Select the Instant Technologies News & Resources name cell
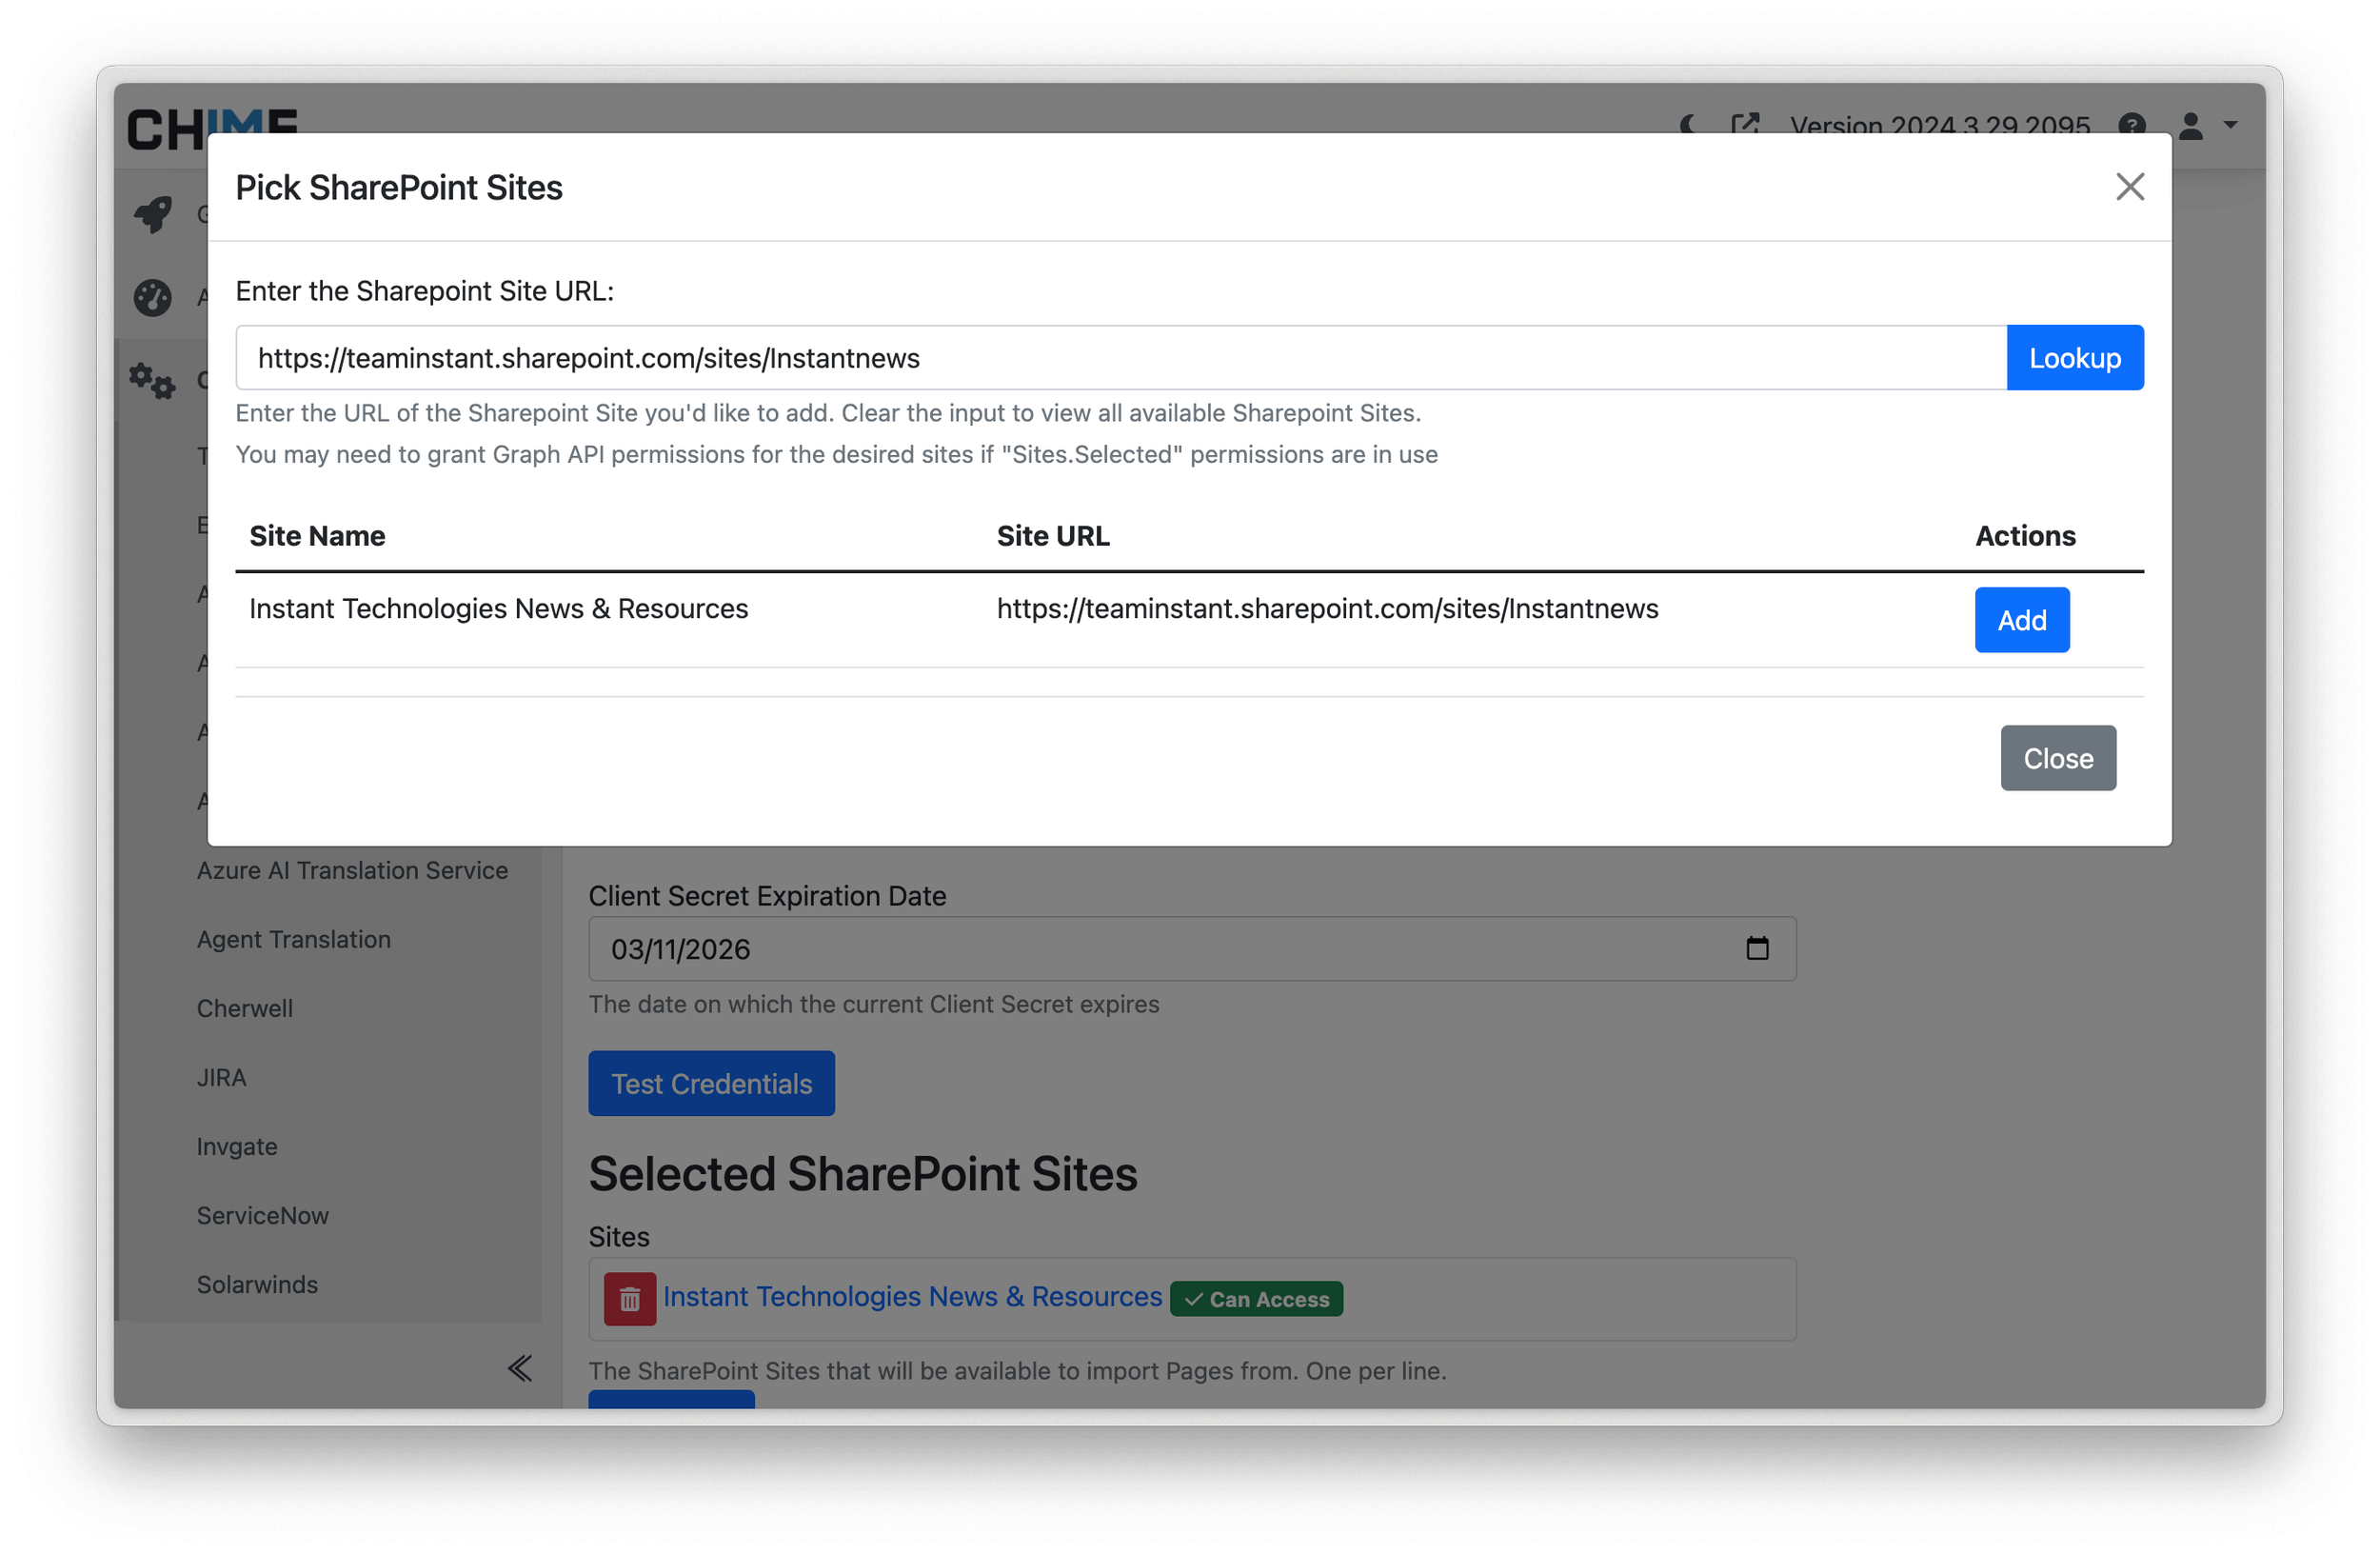2380x1554 pixels. (x=498, y=609)
